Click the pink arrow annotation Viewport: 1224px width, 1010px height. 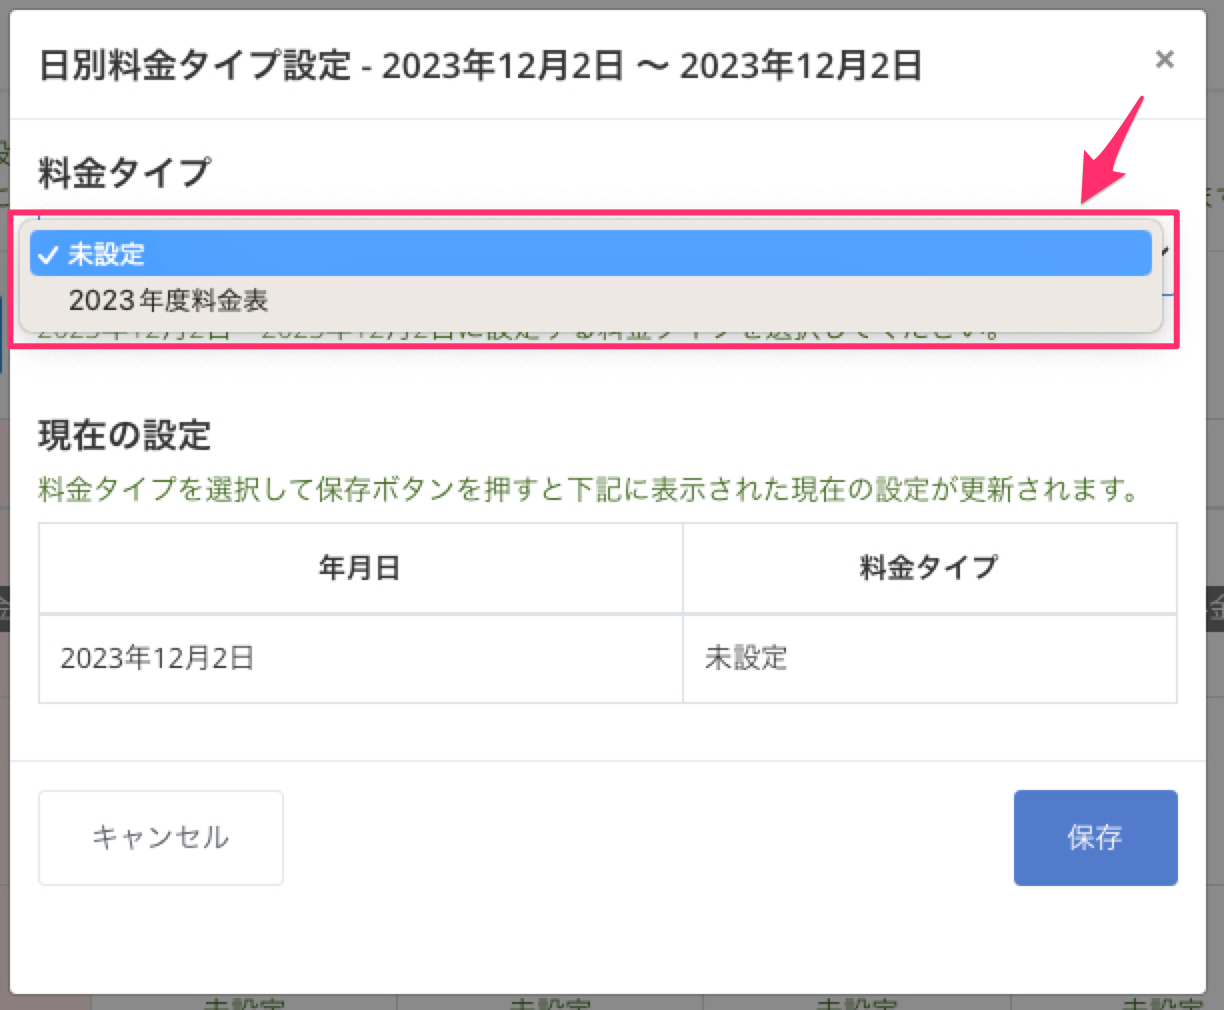pos(1113,152)
